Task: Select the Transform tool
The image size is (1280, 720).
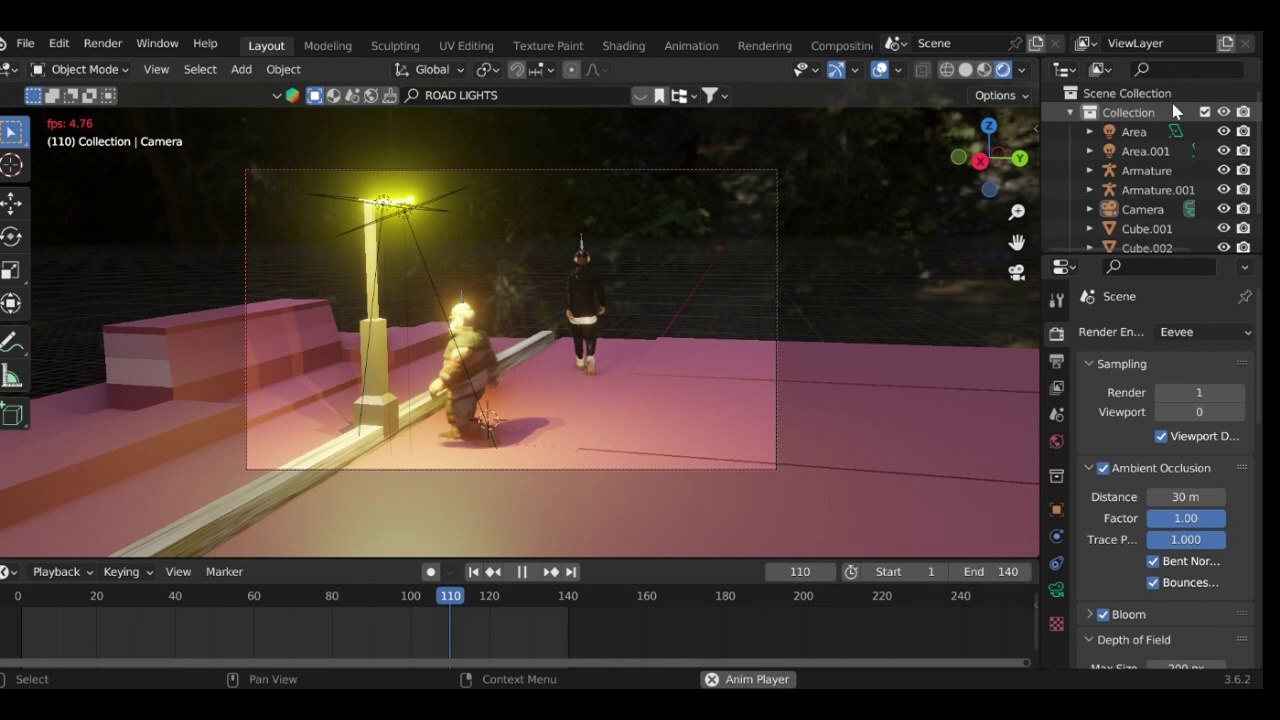Action: [x=12, y=303]
